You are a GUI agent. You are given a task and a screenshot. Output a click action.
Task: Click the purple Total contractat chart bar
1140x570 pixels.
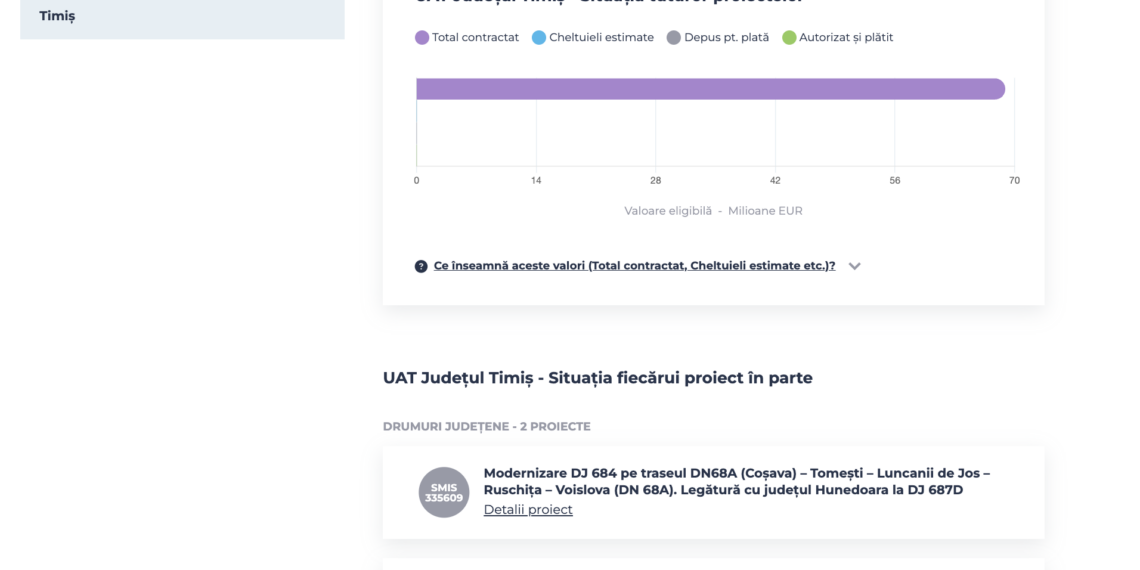710,89
